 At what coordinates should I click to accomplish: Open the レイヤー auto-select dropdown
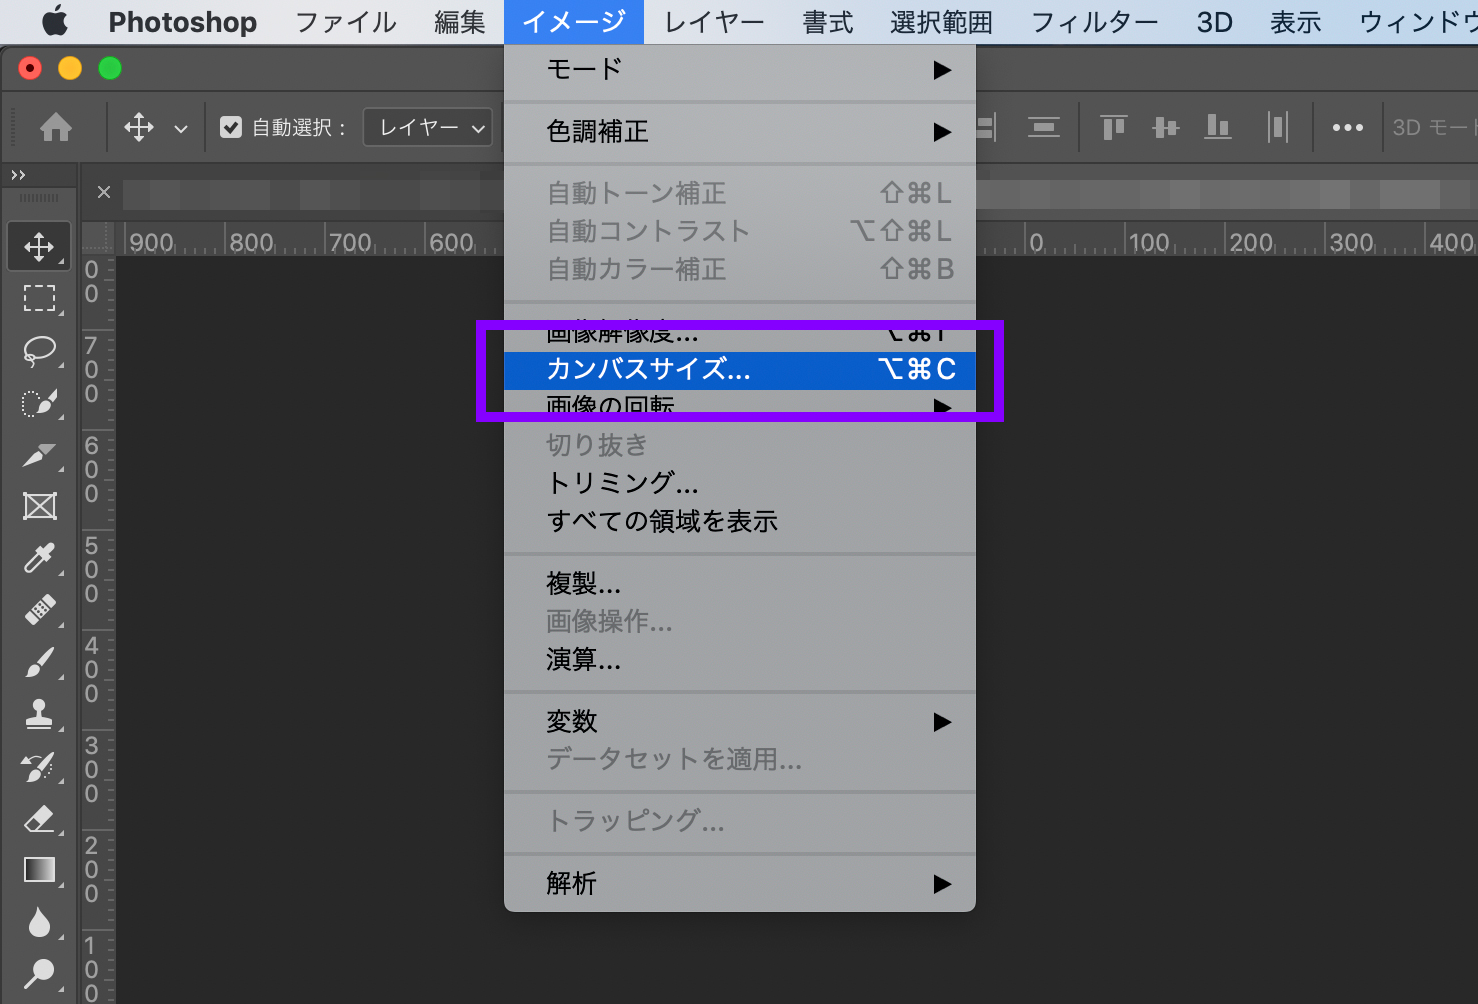(x=428, y=127)
